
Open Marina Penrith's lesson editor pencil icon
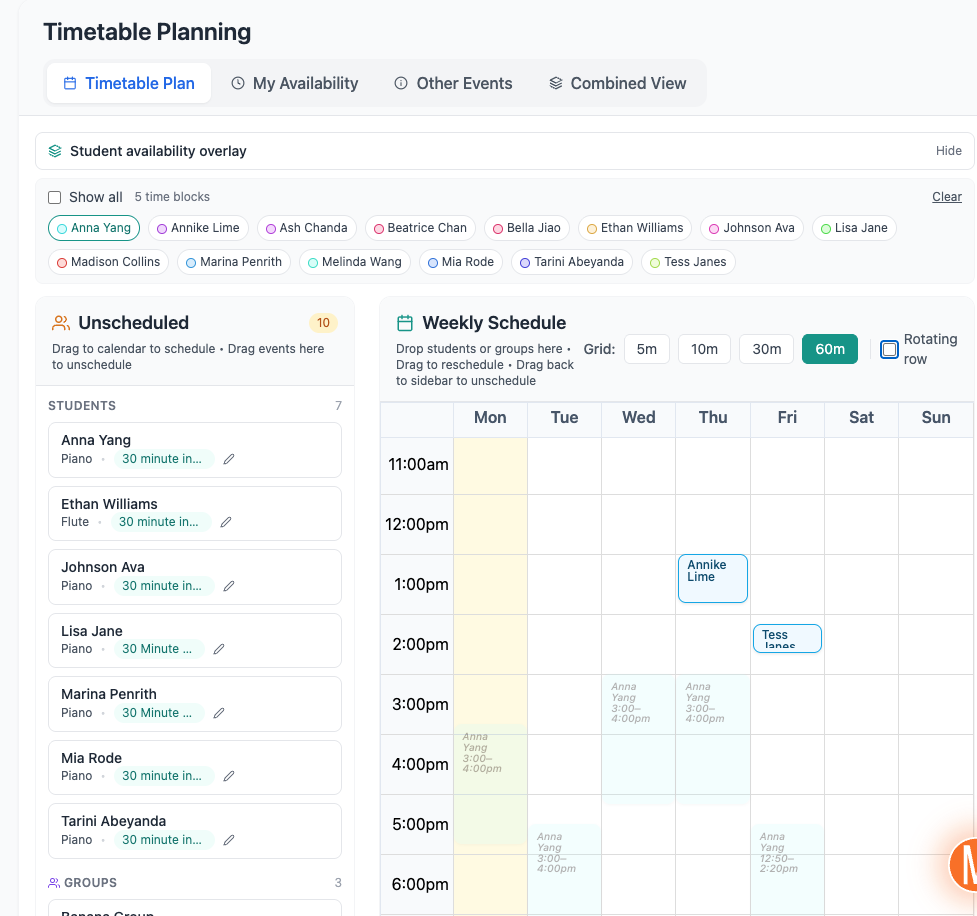[218, 713]
